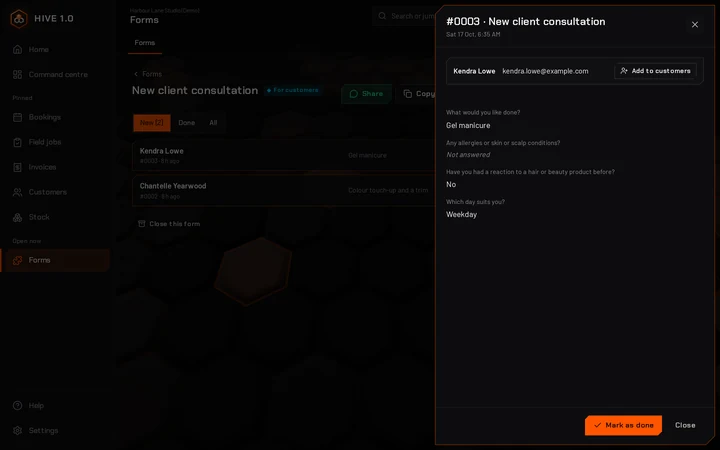The height and width of the screenshot is (450, 720).
Task: Click the Share button
Action: (x=366, y=94)
